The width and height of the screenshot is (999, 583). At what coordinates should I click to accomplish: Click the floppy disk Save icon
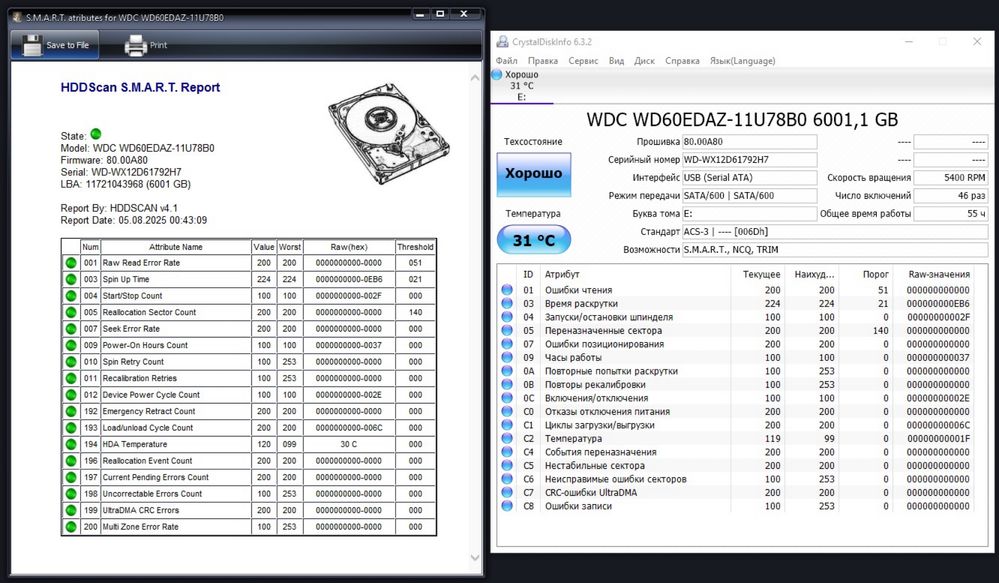coord(32,45)
